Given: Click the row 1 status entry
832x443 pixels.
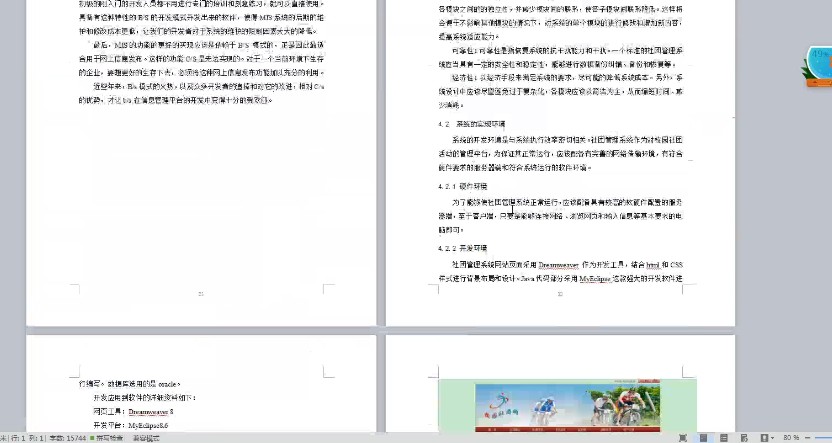Looking at the screenshot, I should click(x=18, y=438).
